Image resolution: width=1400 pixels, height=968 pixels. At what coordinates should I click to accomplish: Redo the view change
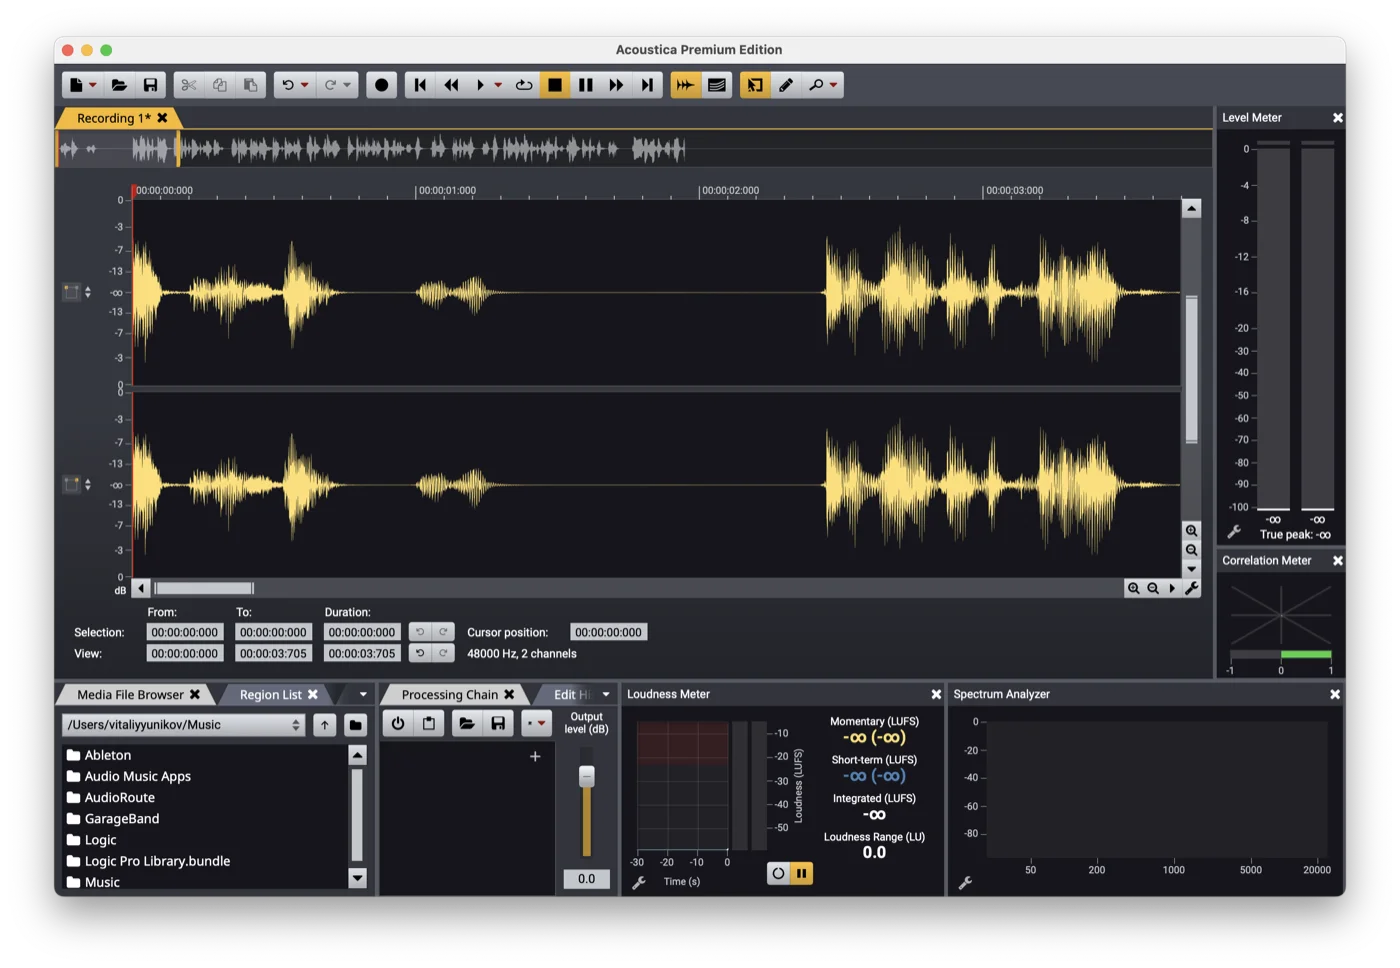tap(443, 653)
